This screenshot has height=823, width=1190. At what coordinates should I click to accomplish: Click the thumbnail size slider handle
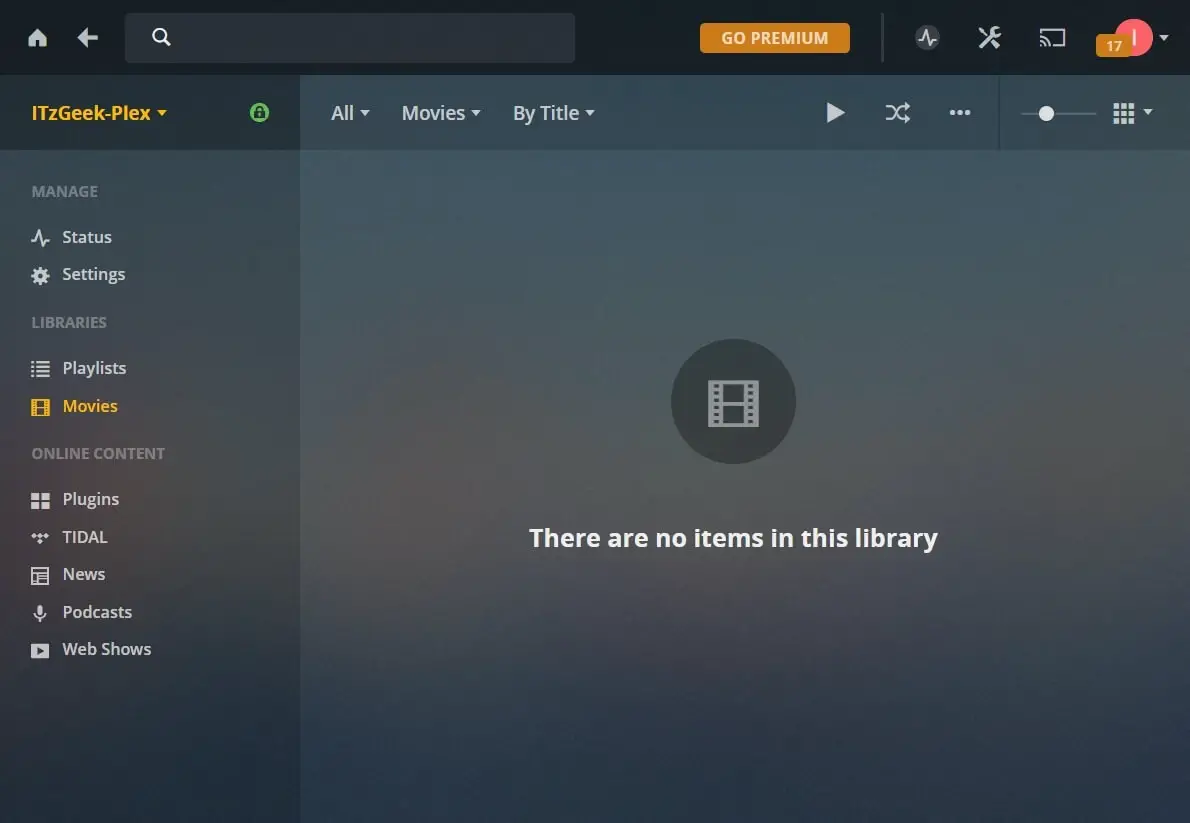tap(1046, 113)
